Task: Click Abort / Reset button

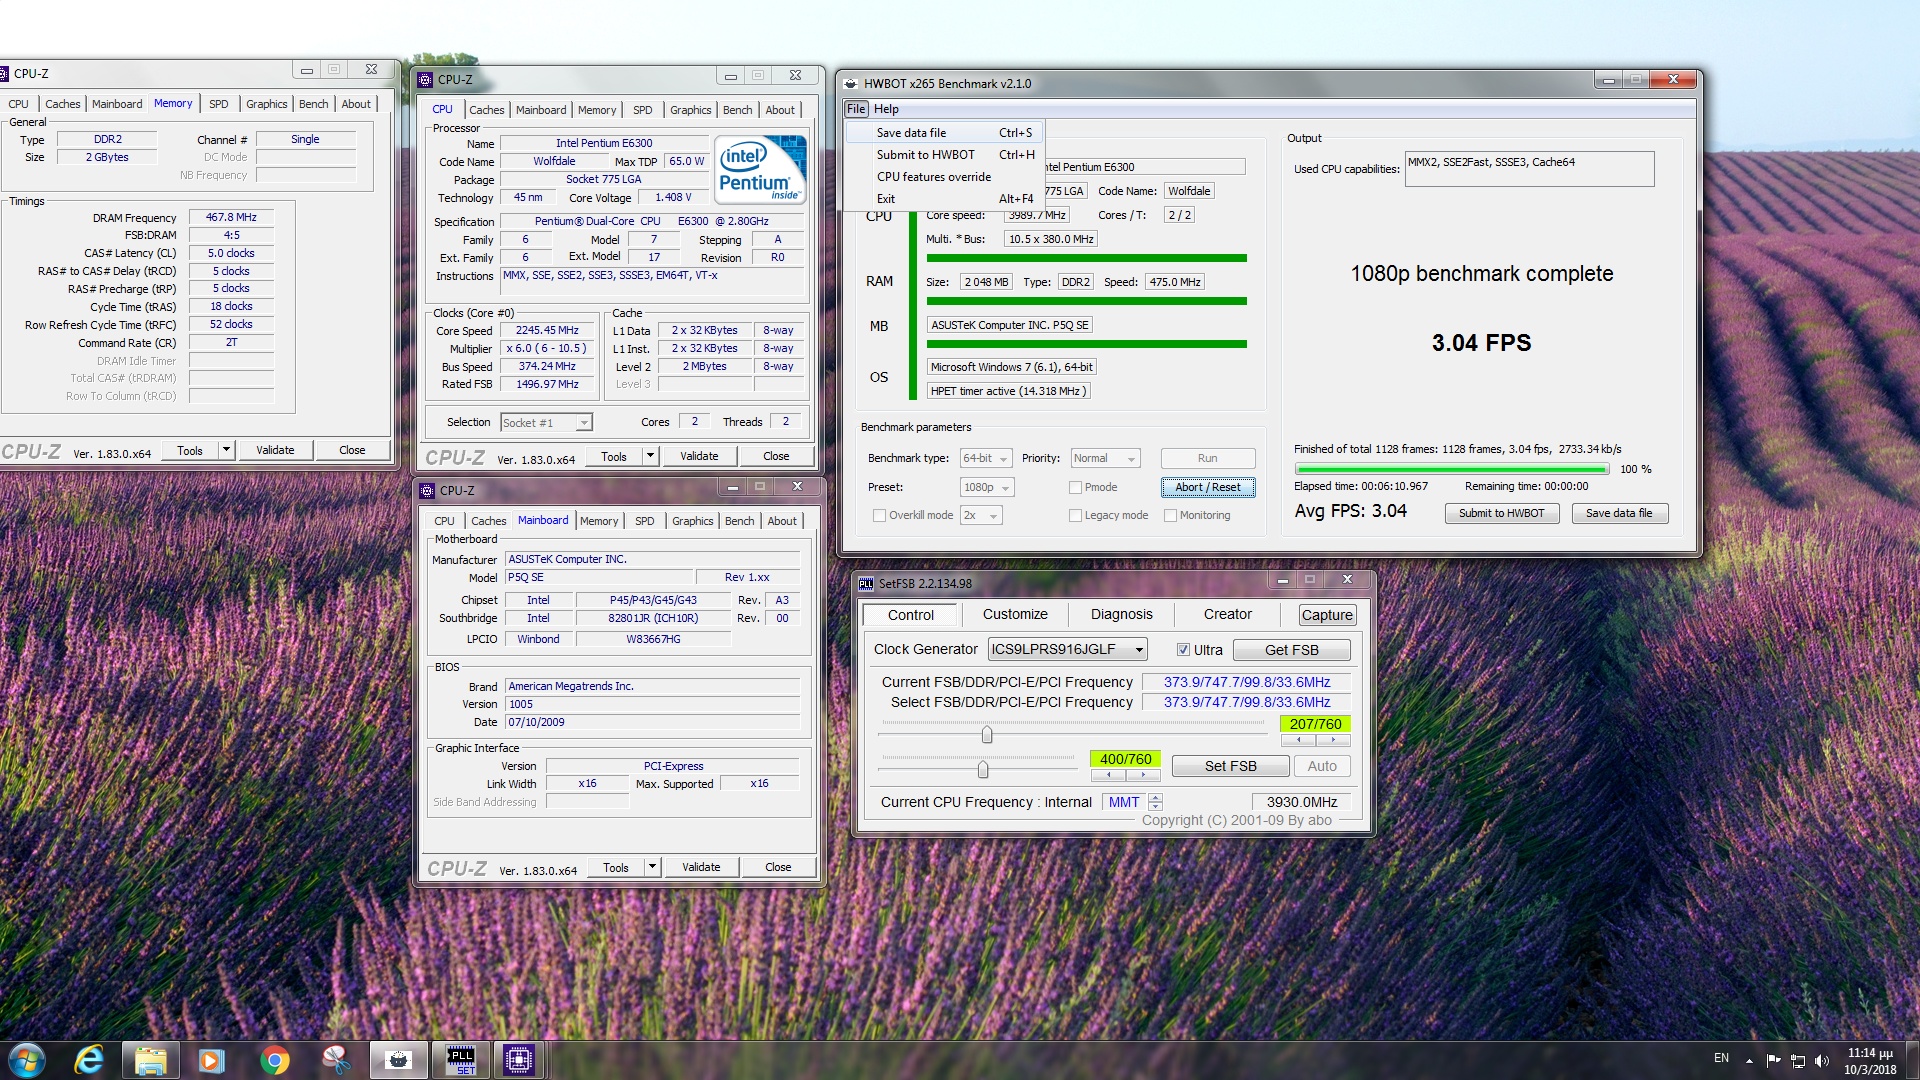Action: 1208,488
